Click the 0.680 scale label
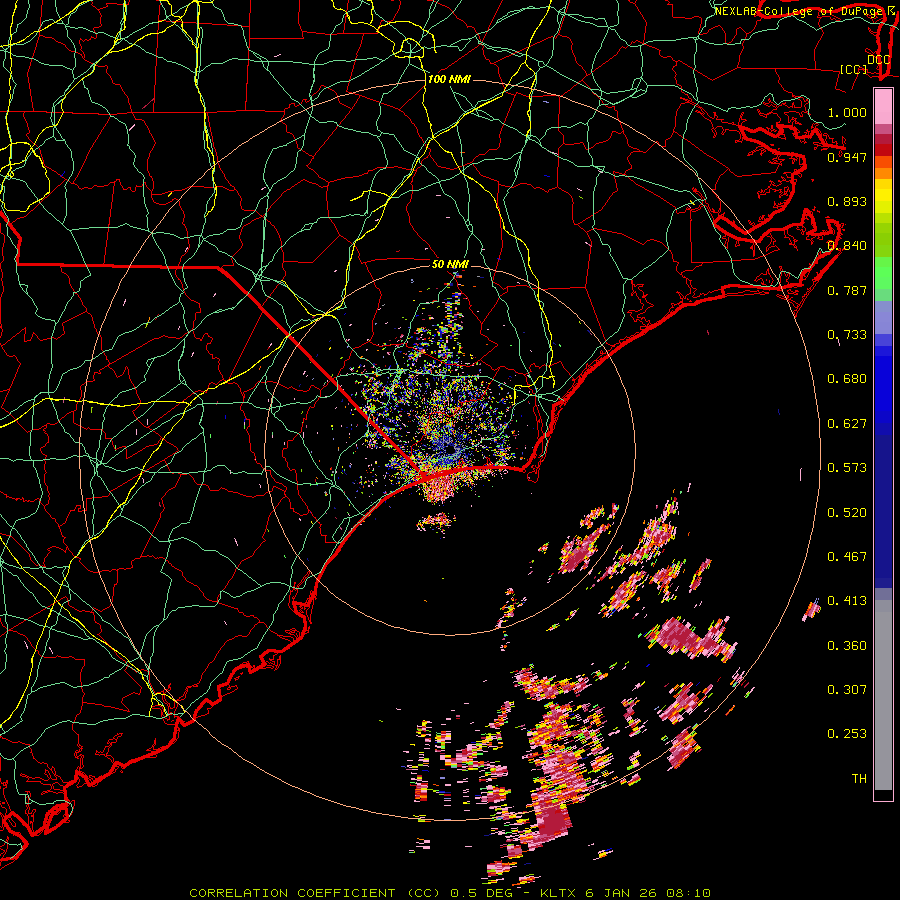This screenshot has height=900, width=900. 847,379
